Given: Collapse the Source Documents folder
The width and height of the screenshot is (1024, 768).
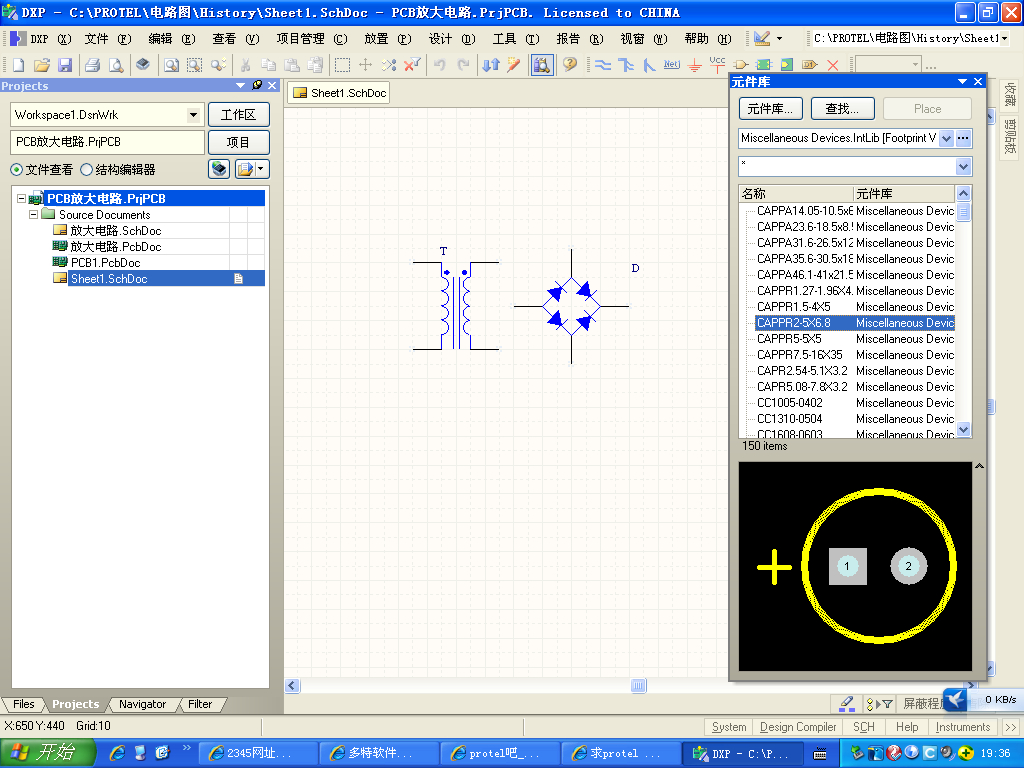Looking at the screenshot, I should [33, 215].
